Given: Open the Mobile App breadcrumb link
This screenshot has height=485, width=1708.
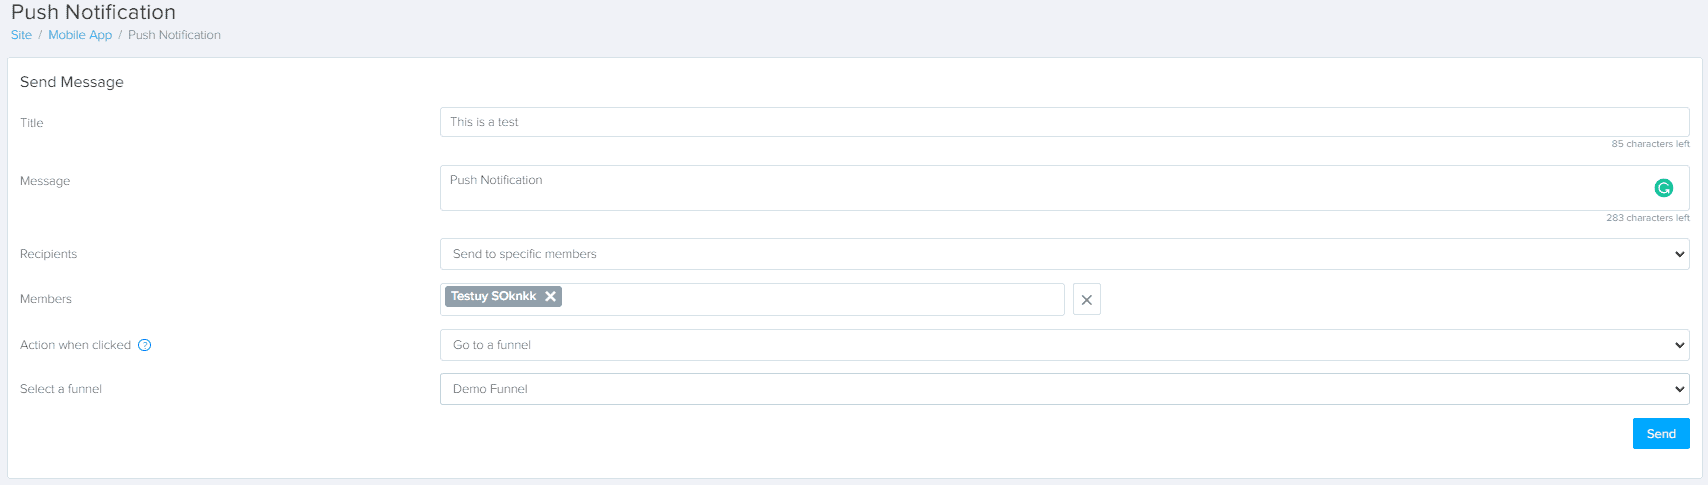Looking at the screenshot, I should [80, 35].
